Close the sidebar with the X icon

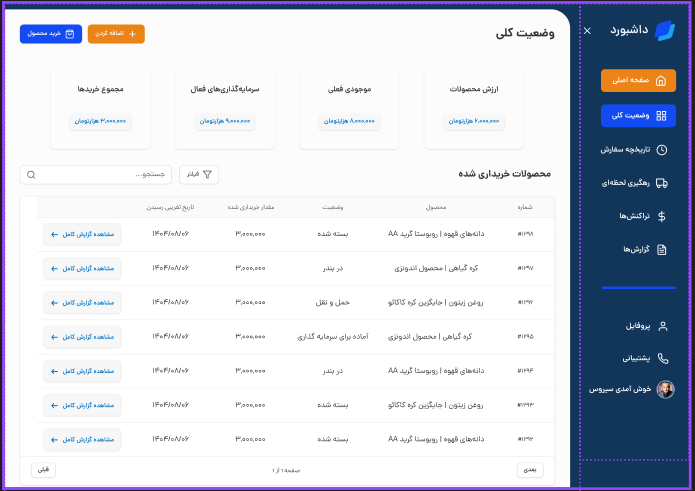[x=587, y=31]
